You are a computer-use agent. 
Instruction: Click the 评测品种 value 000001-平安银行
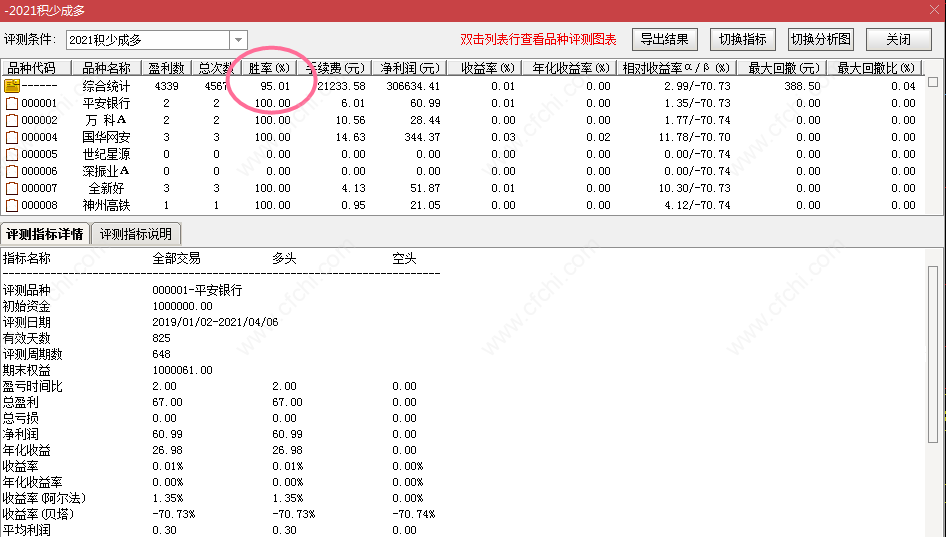(x=197, y=290)
